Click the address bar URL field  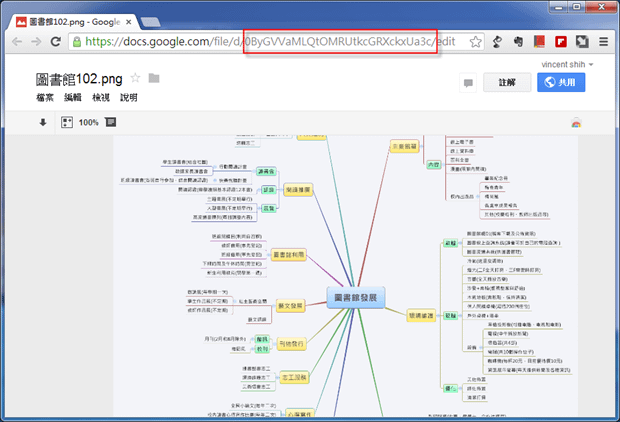click(275, 42)
